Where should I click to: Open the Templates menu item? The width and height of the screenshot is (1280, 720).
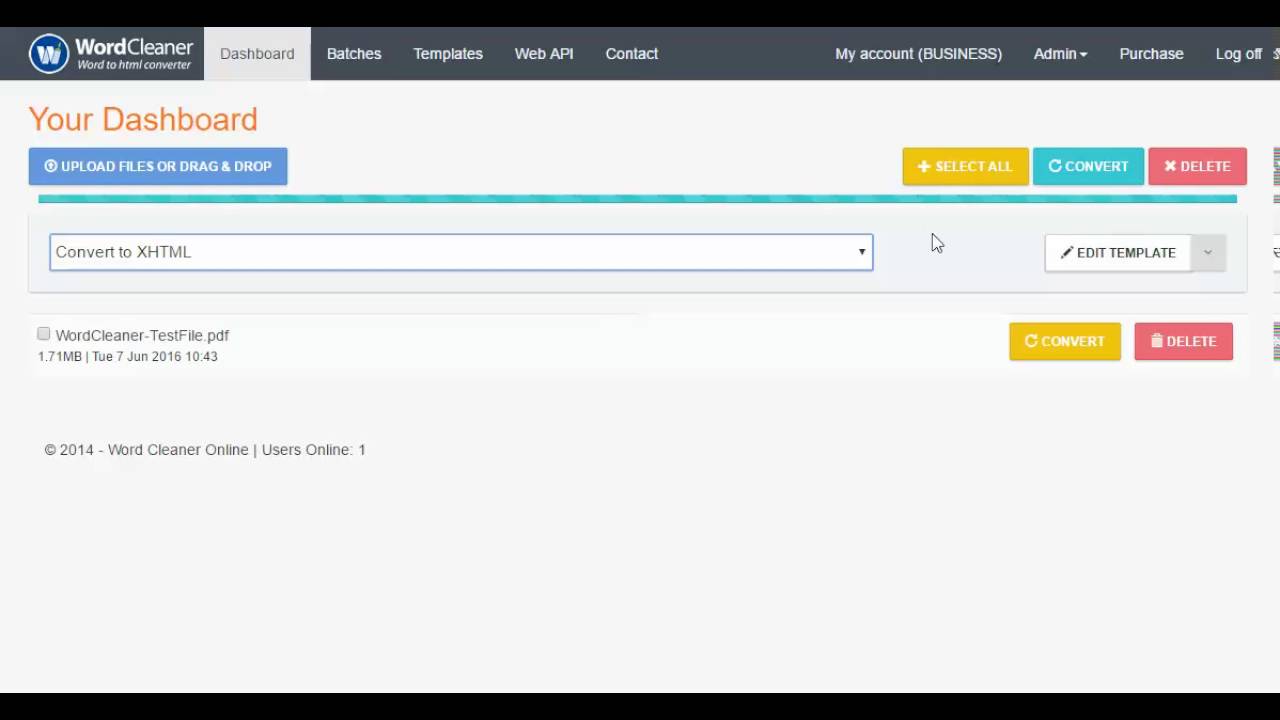point(448,54)
